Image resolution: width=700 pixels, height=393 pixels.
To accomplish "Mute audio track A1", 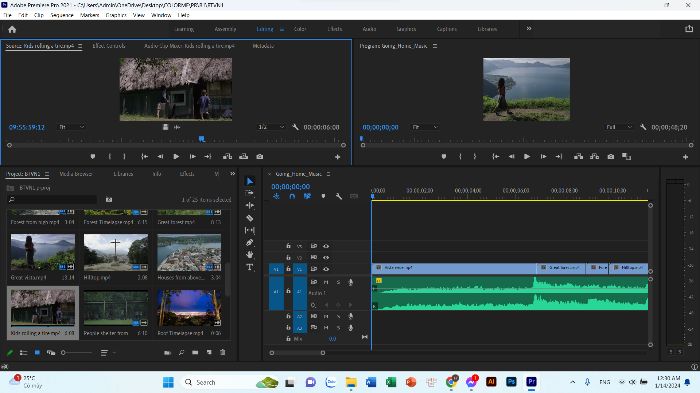I will 326,282.
